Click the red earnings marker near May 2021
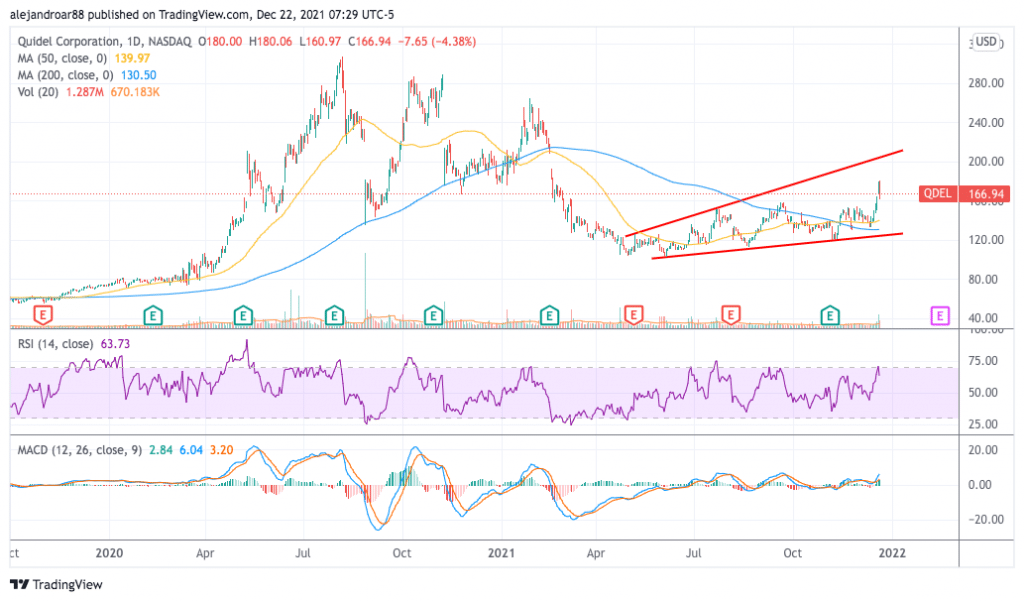This screenshot has height=602, width=1024. click(633, 316)
